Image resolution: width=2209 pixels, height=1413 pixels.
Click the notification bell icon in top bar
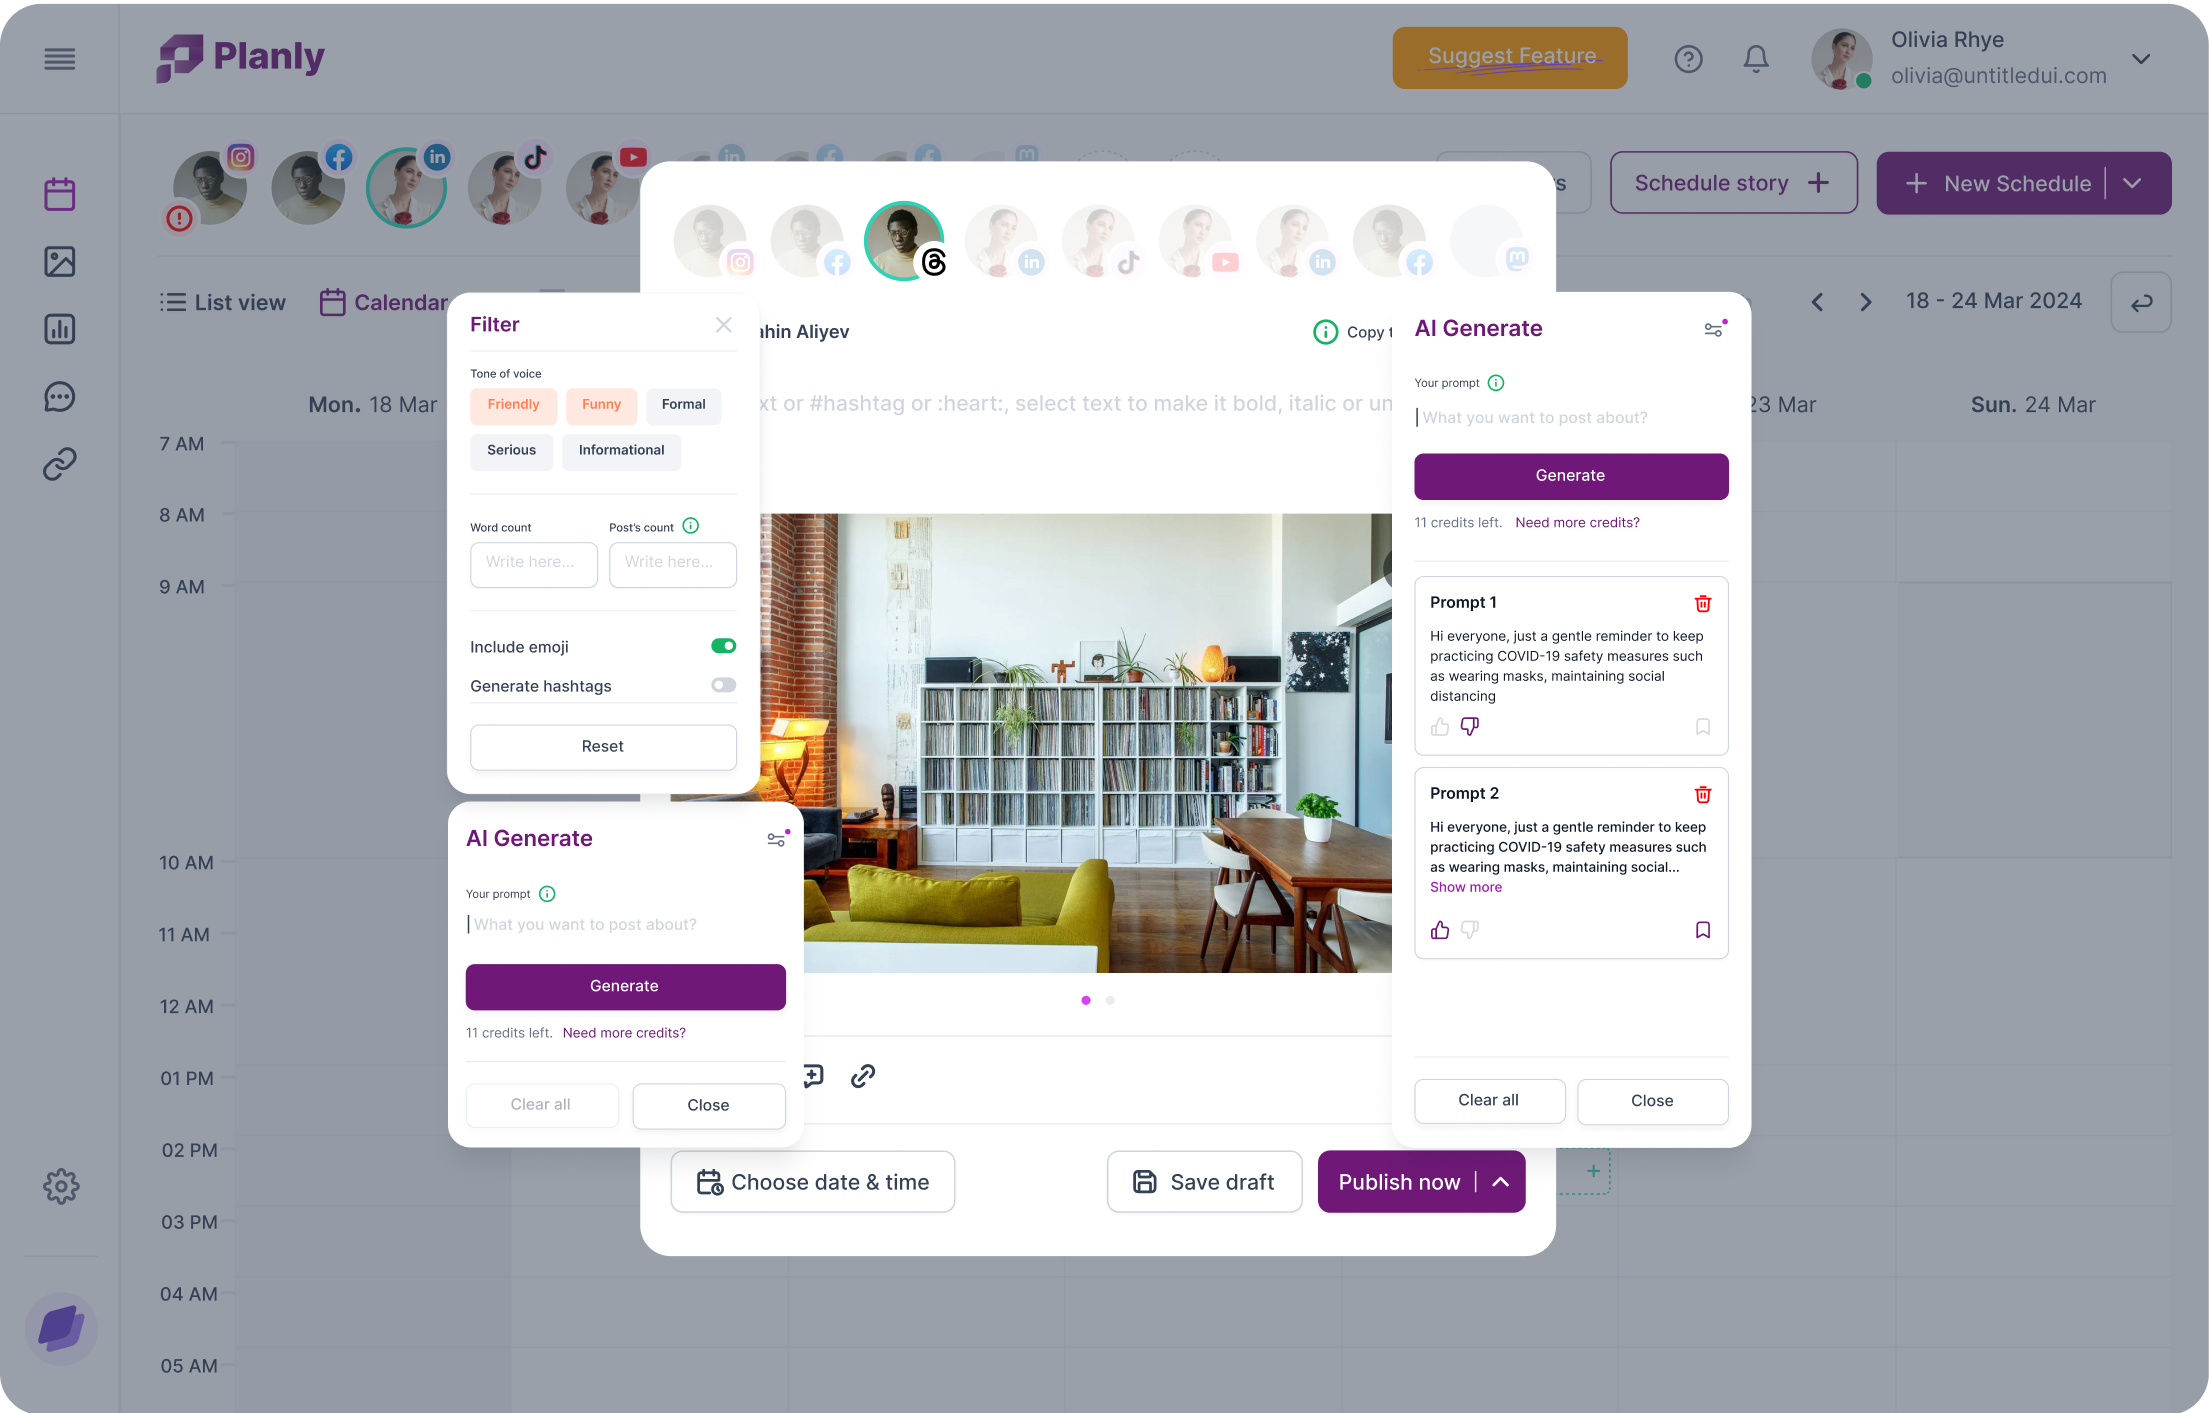click(x=1757, y=58)
